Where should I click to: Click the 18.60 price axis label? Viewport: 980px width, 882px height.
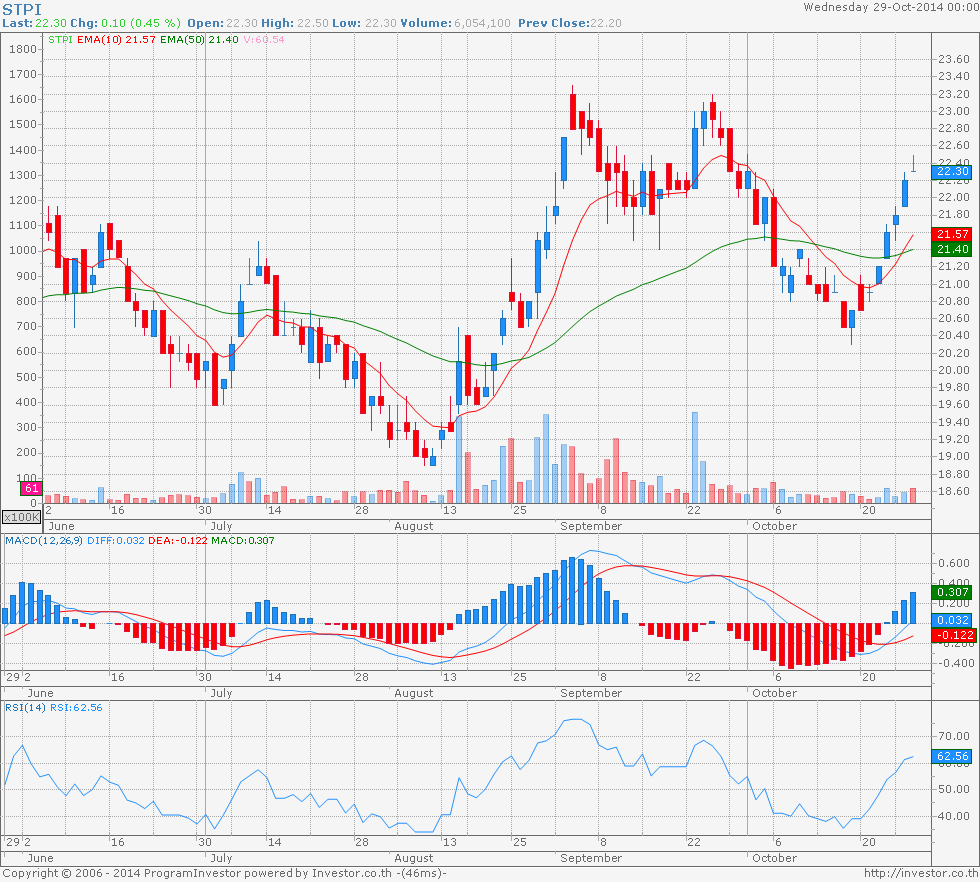pos(954,491)
